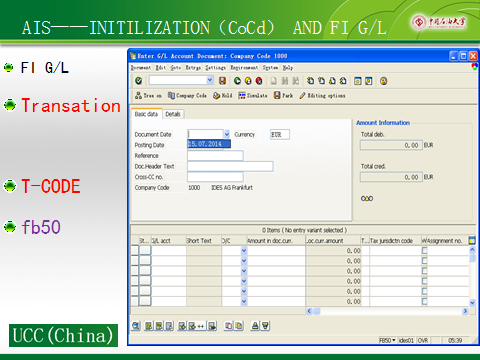Click the Company Code button
This screenshot has height=360, width=480.
click(187, 96)
